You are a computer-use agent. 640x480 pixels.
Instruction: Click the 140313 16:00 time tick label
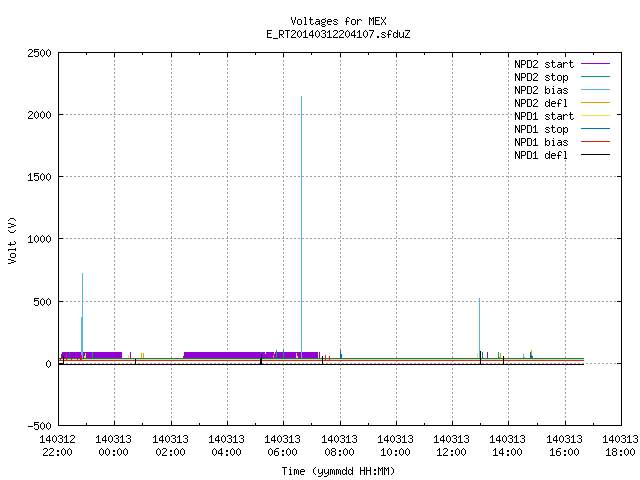pos(564,446)
